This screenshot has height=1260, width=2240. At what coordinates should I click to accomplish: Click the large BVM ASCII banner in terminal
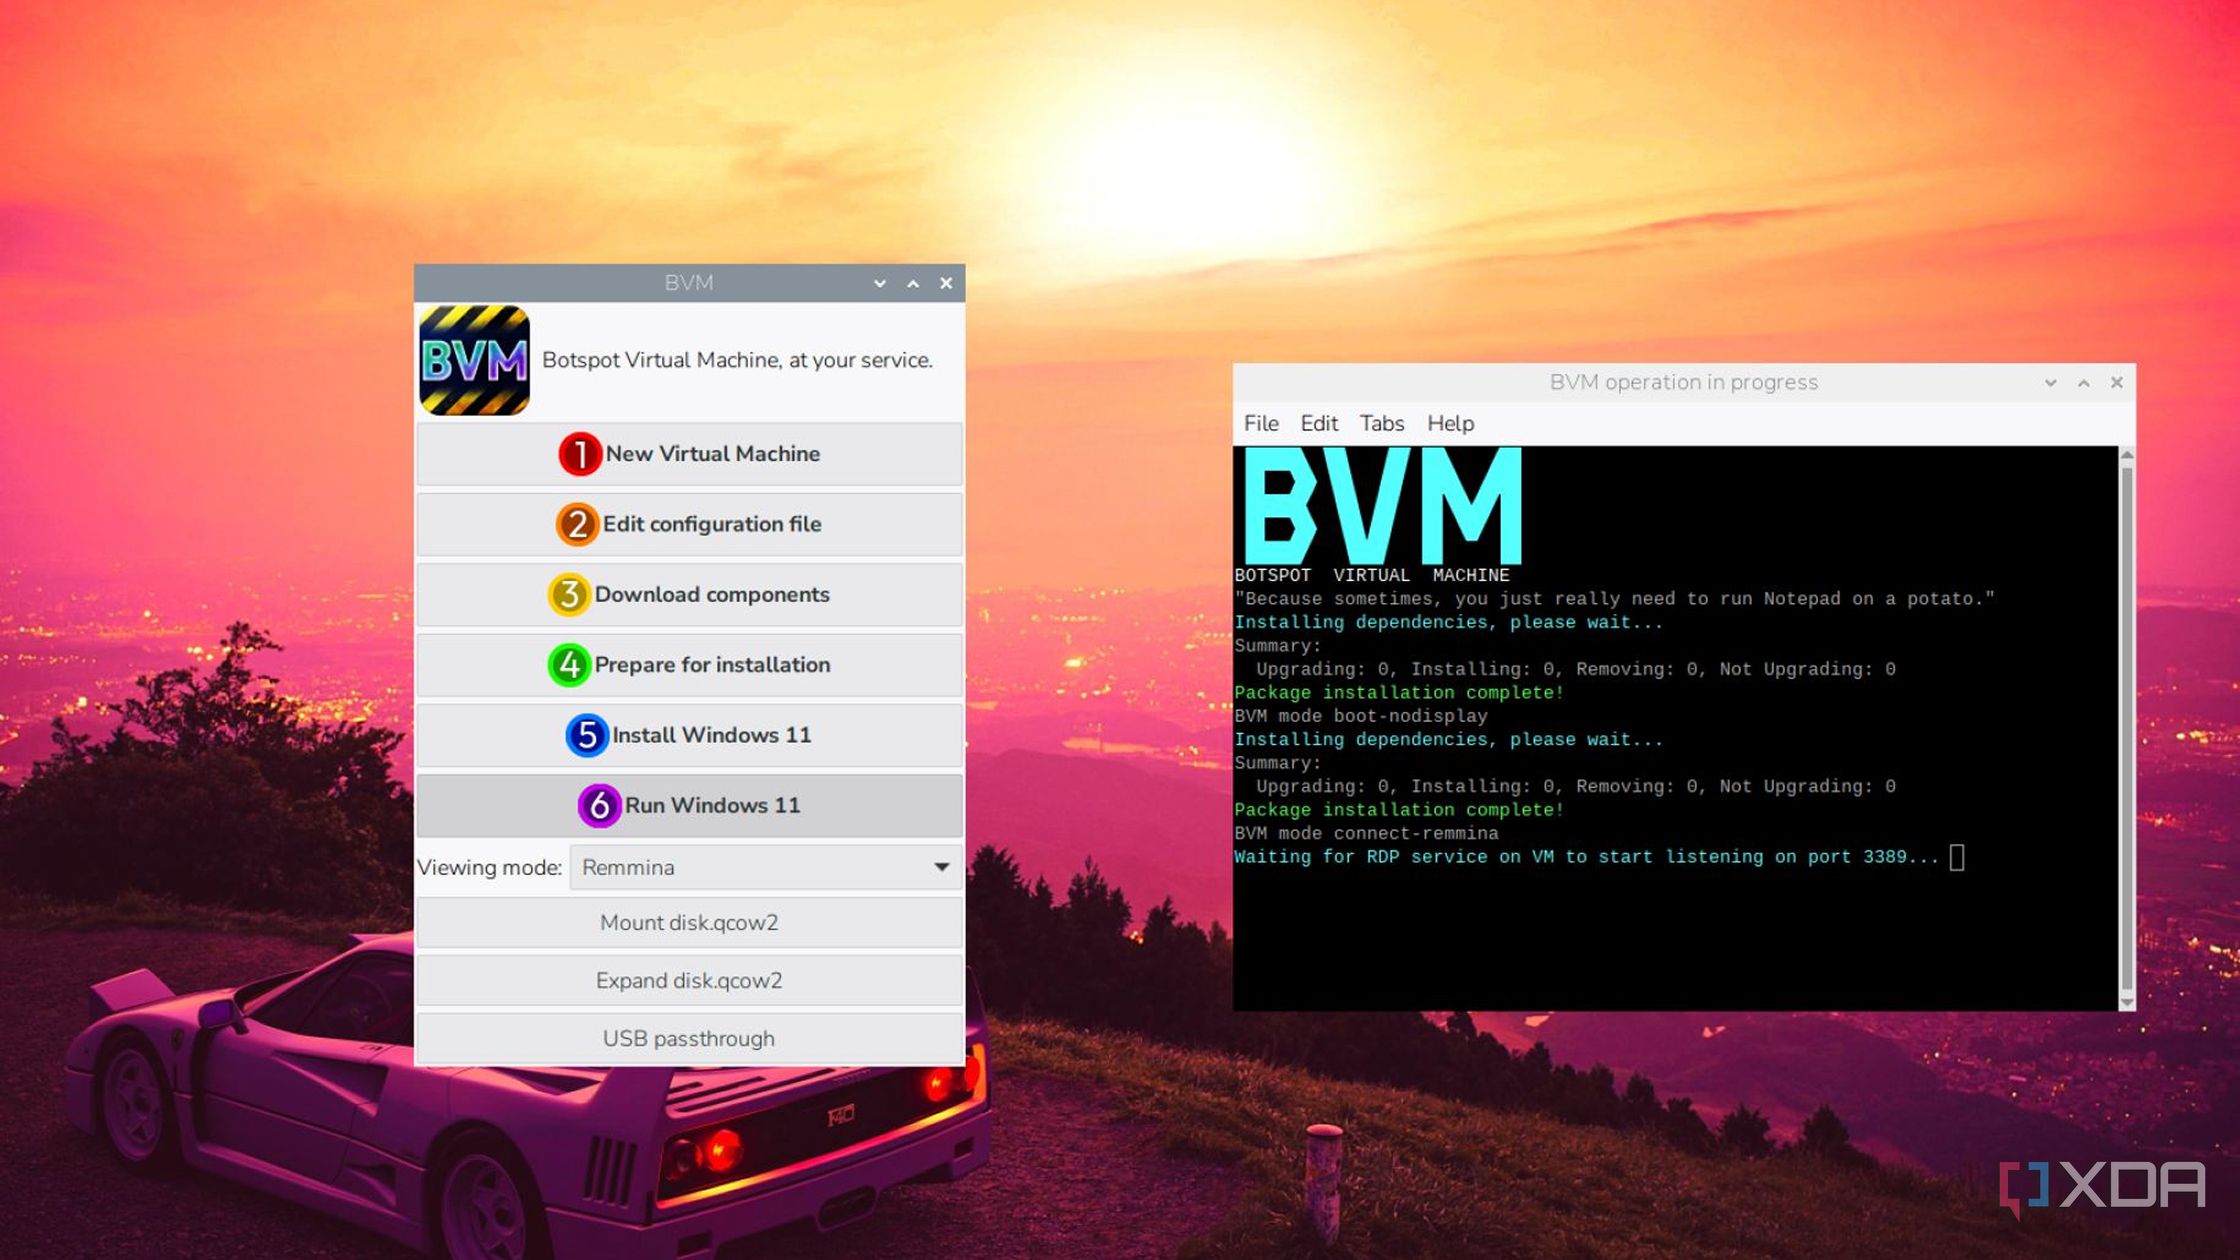click(1382, 506)
